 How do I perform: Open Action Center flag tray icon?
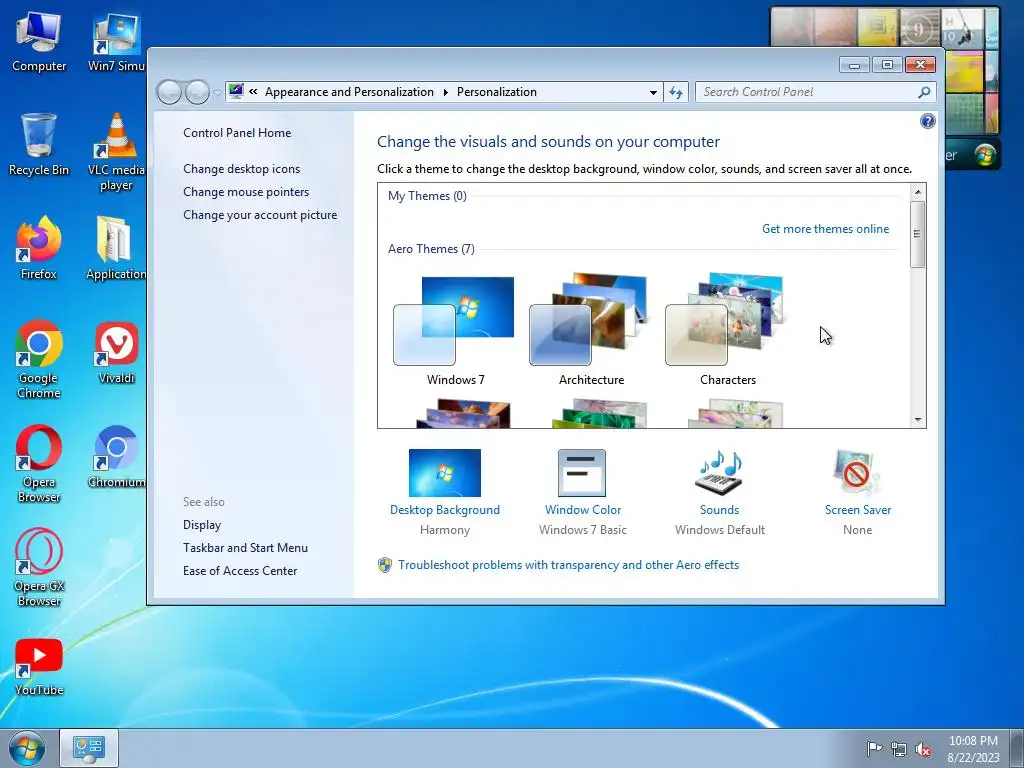874,749
